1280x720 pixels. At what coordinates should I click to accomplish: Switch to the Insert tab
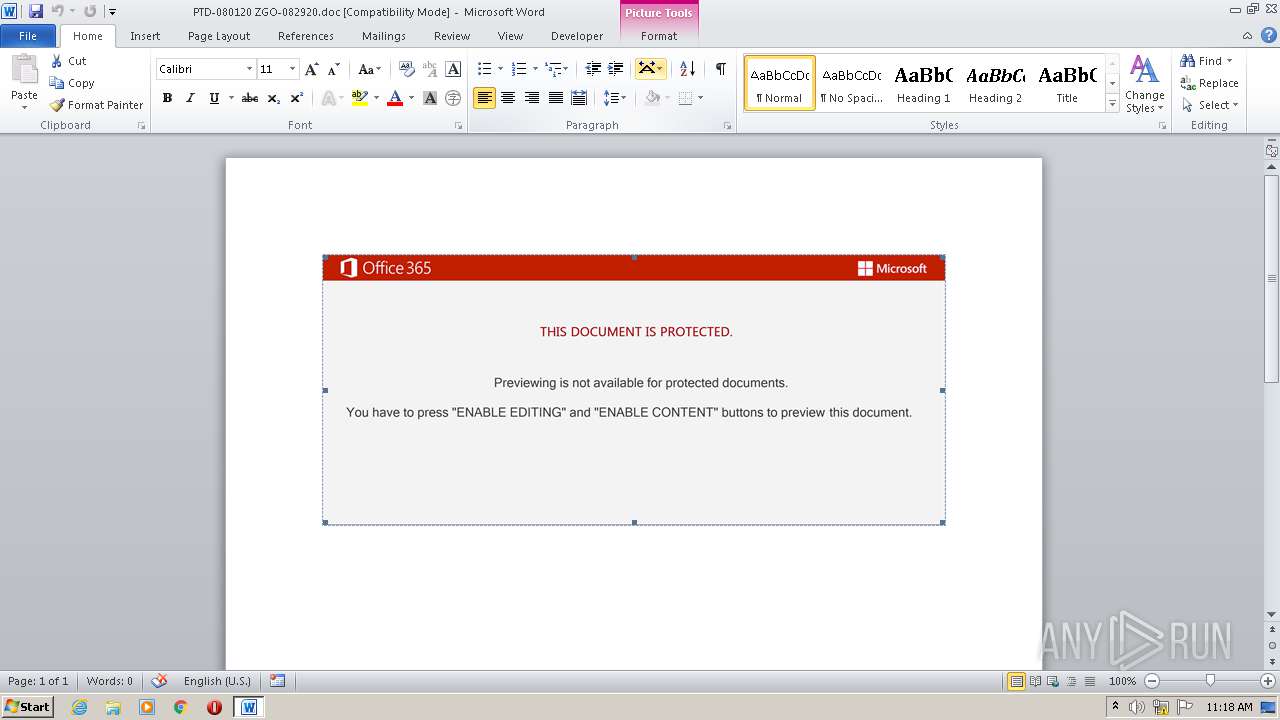click(145, 36)
